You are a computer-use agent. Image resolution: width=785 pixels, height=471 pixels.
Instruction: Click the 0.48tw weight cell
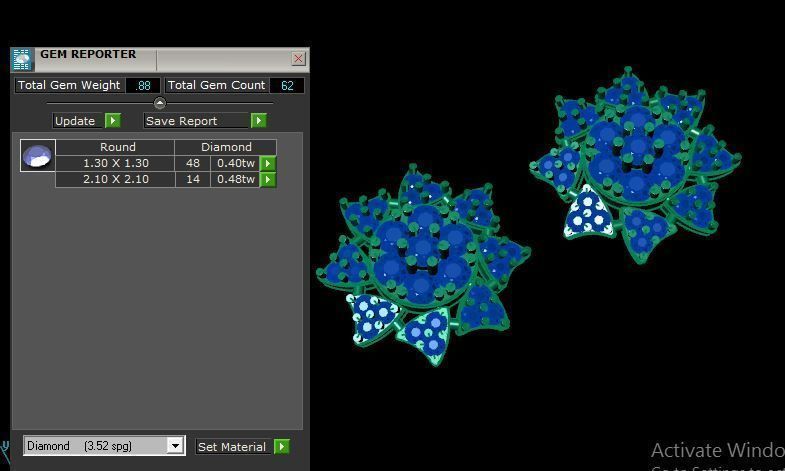(x=235, y=179)
